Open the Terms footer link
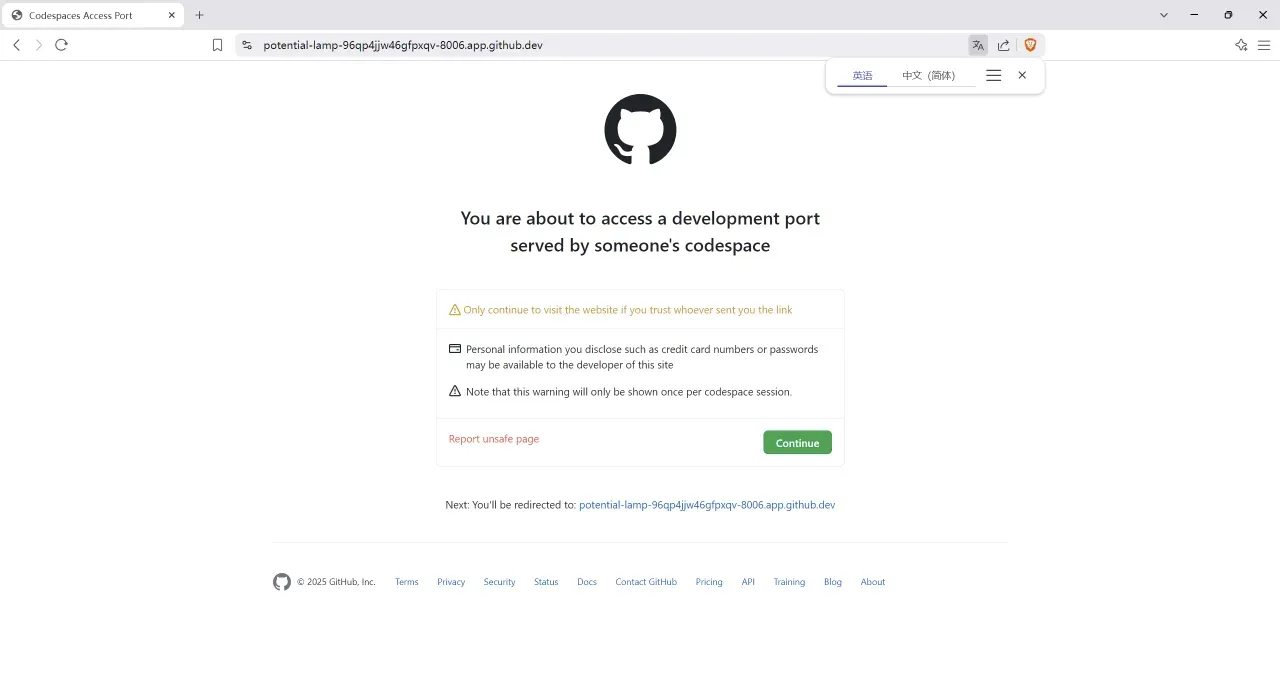Viewport: 1280px width, 684px height. (407, 582)
